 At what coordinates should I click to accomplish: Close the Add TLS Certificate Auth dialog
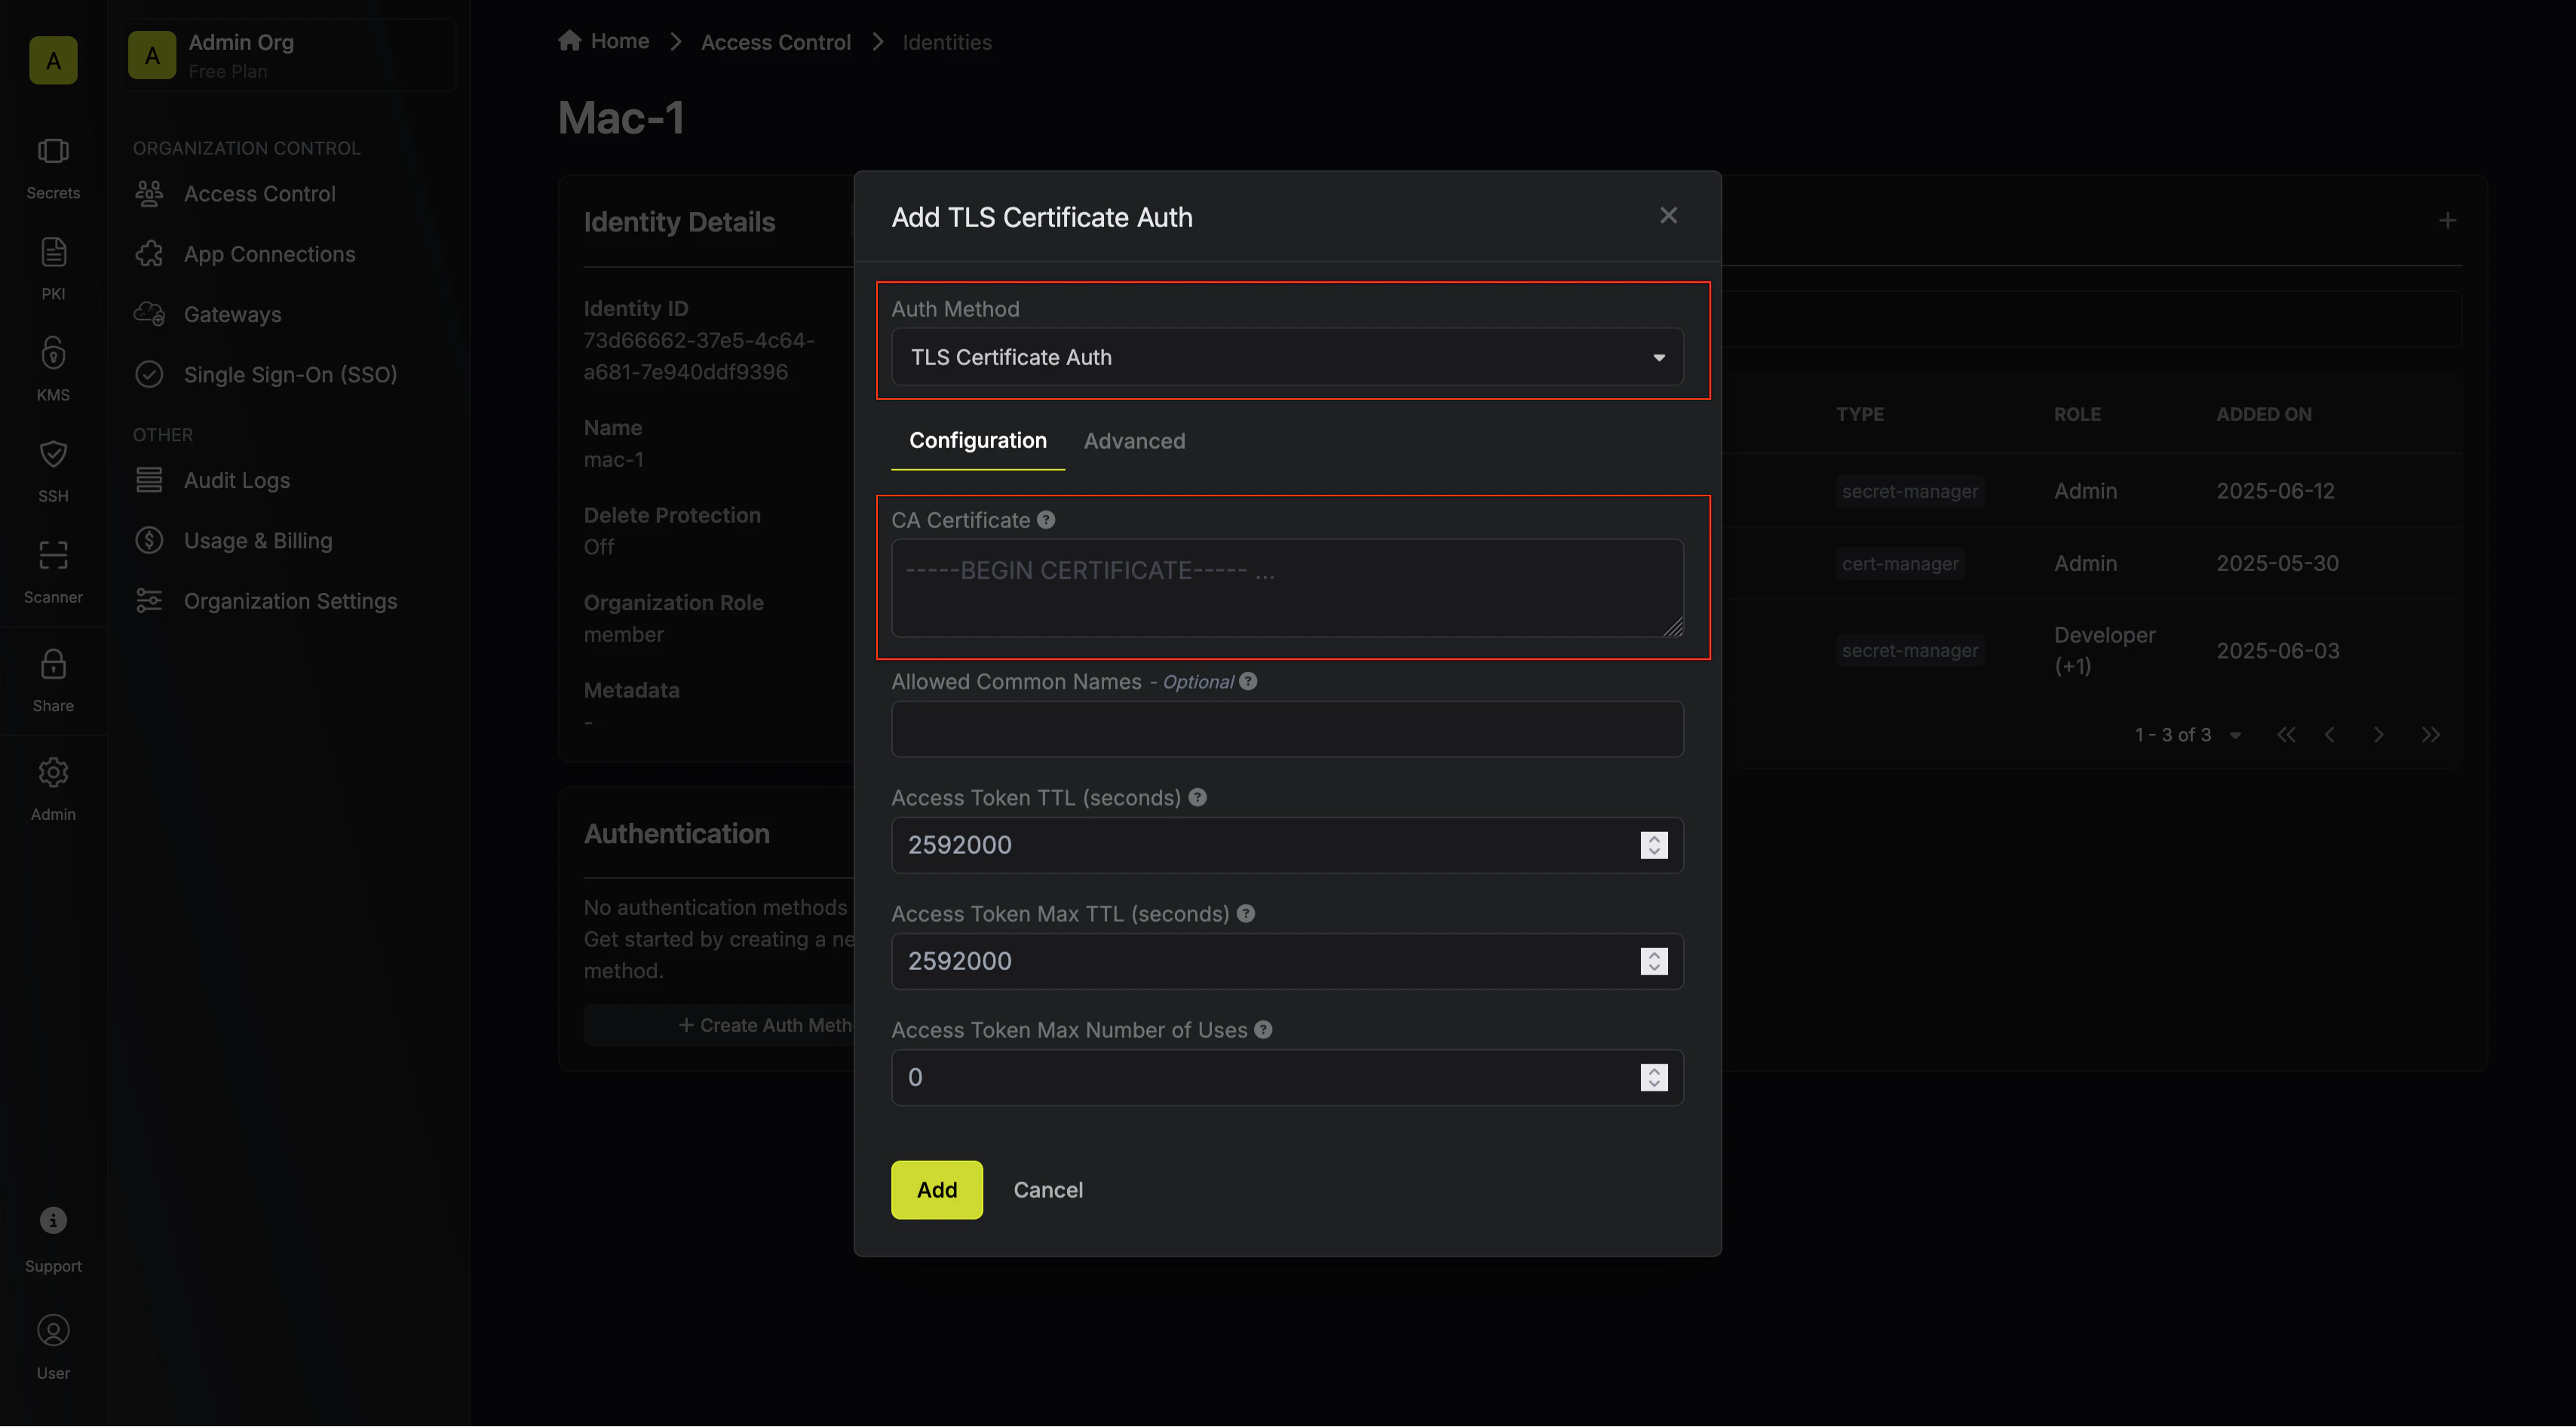[1668, 215]
